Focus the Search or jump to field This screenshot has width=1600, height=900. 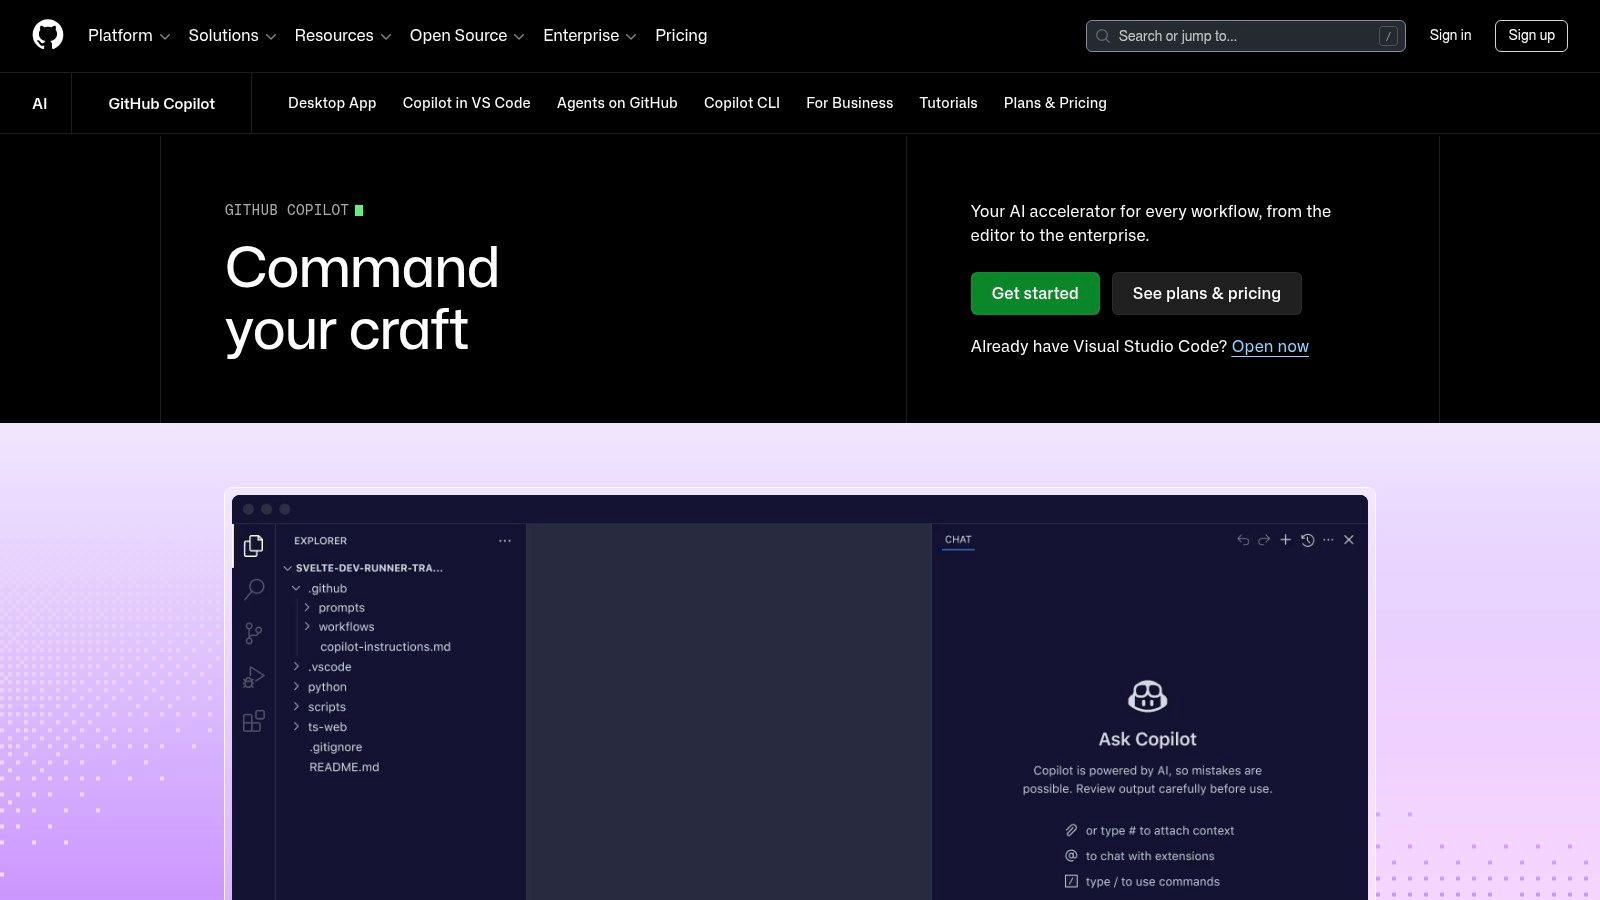[x=1246, y=36]
